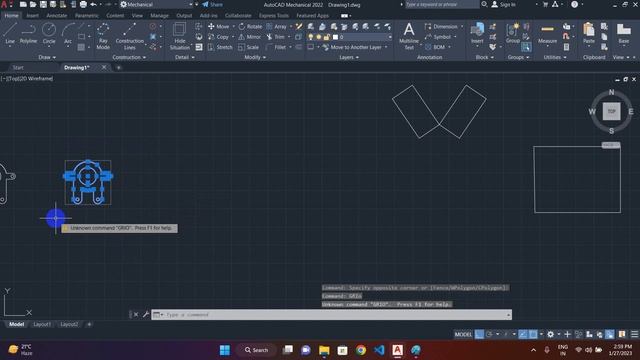Viewport: 640px width, 360px height.
Task: Expand the Draw panel
Action: pos(47,58)
